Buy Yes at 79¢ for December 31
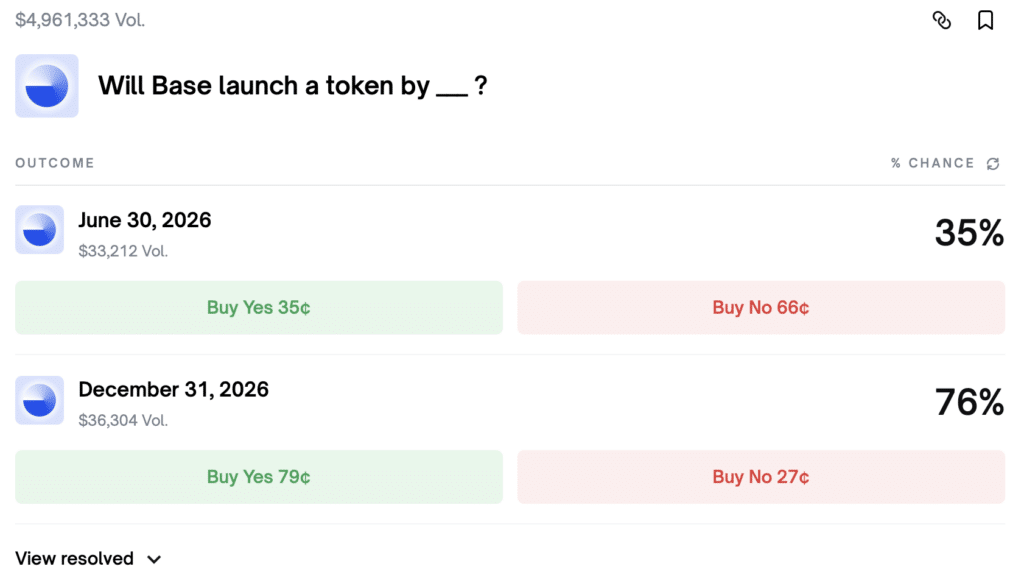The height and width of the screenshot is (572, 1024). 259,477
